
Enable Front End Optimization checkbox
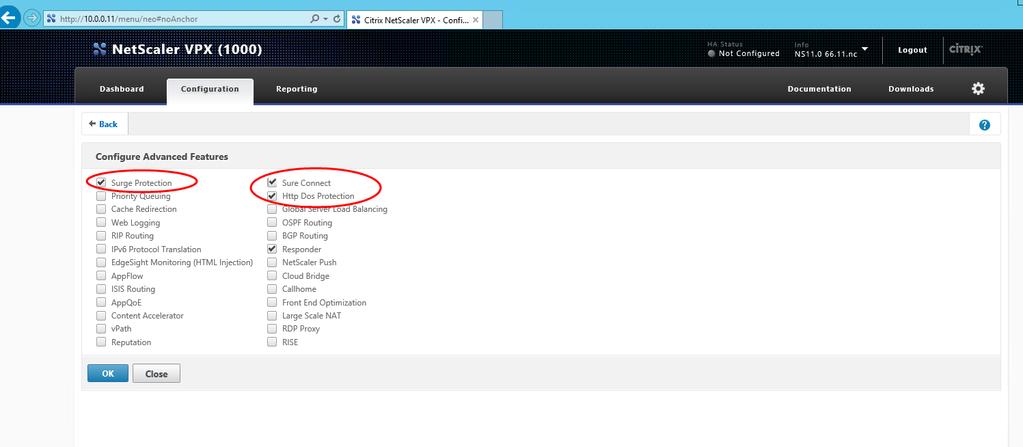click(271, 302)
